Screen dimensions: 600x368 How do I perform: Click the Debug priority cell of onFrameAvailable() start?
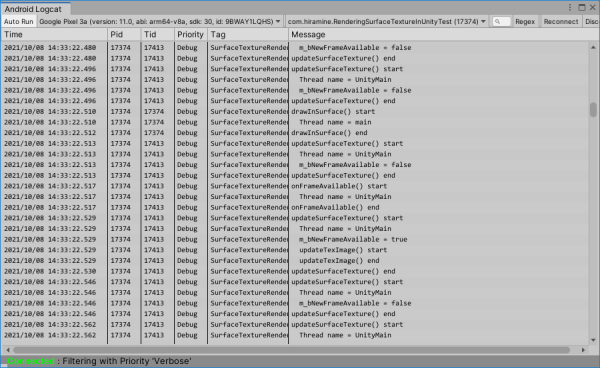coord(187,186)
